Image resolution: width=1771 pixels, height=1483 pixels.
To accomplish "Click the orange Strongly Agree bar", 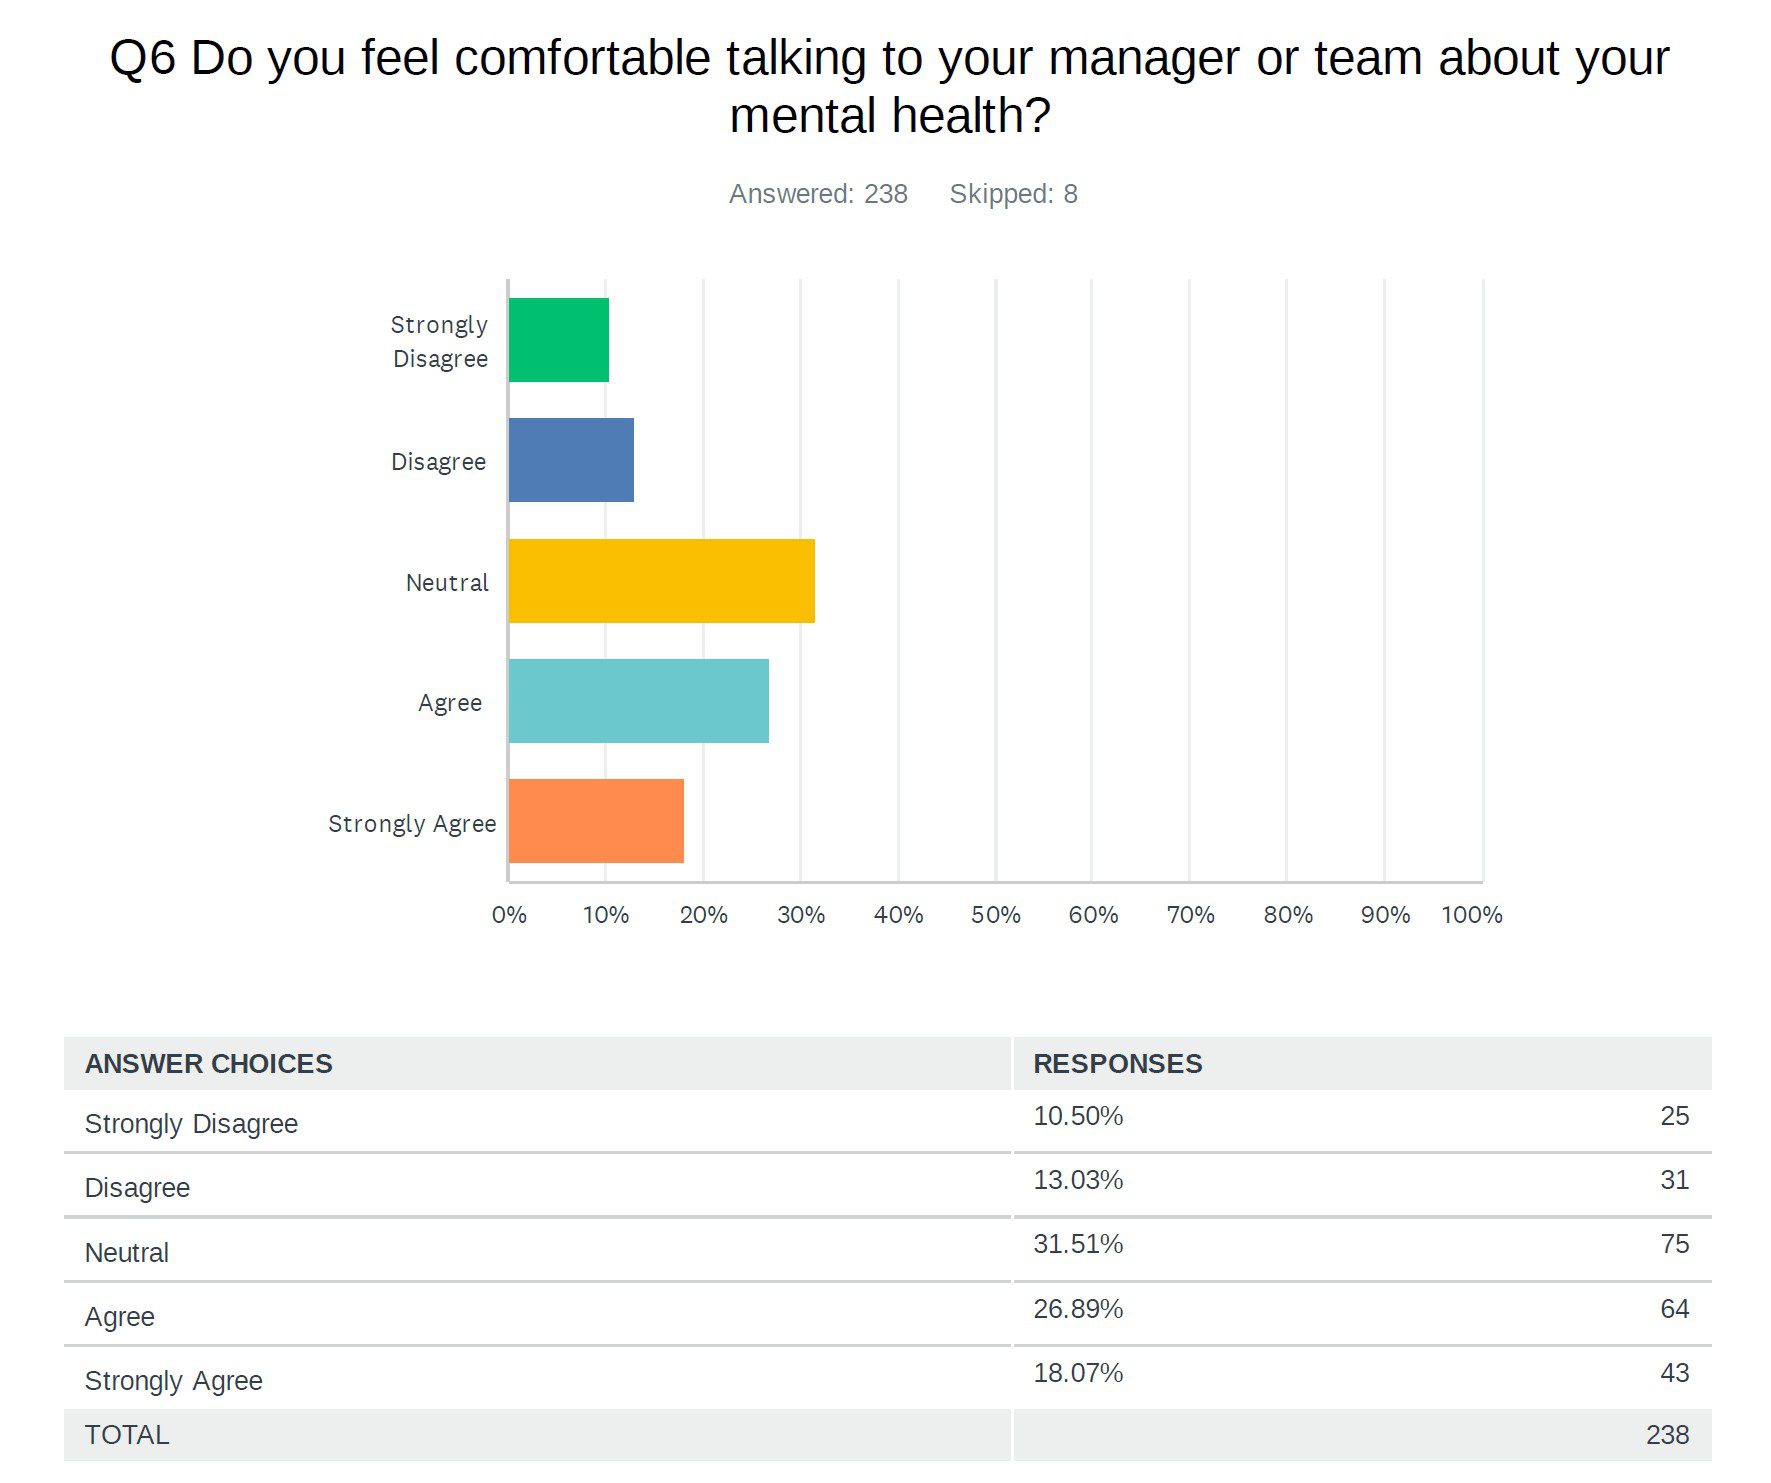I will pyautogui.click(x=596, y=821).
